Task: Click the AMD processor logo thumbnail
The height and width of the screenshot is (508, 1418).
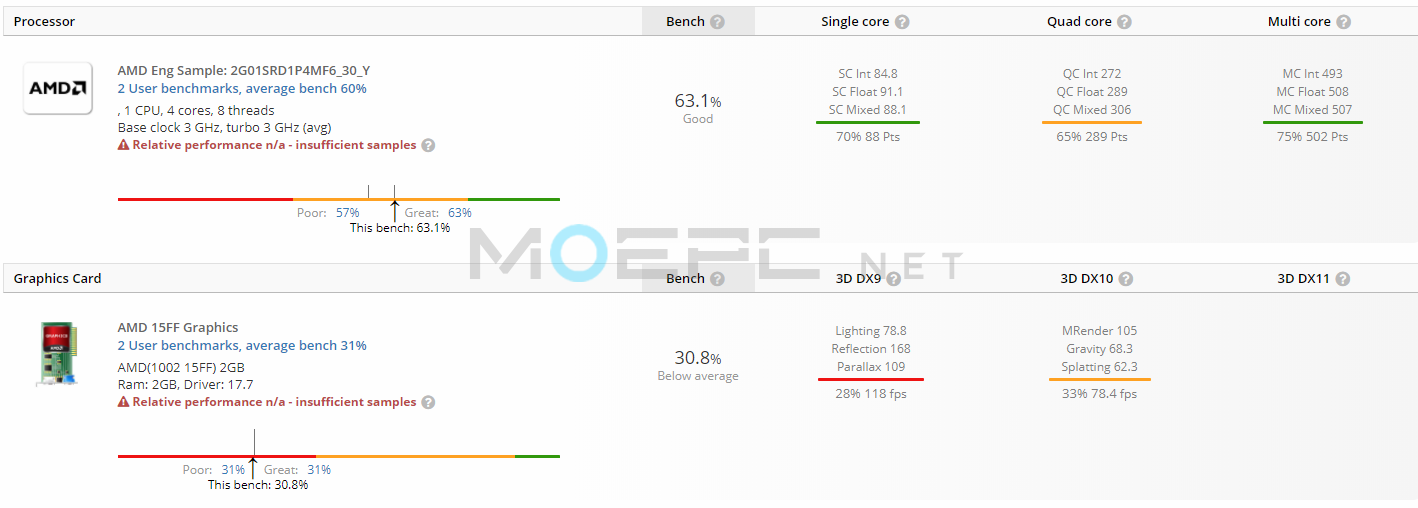Action: (58, 88)
